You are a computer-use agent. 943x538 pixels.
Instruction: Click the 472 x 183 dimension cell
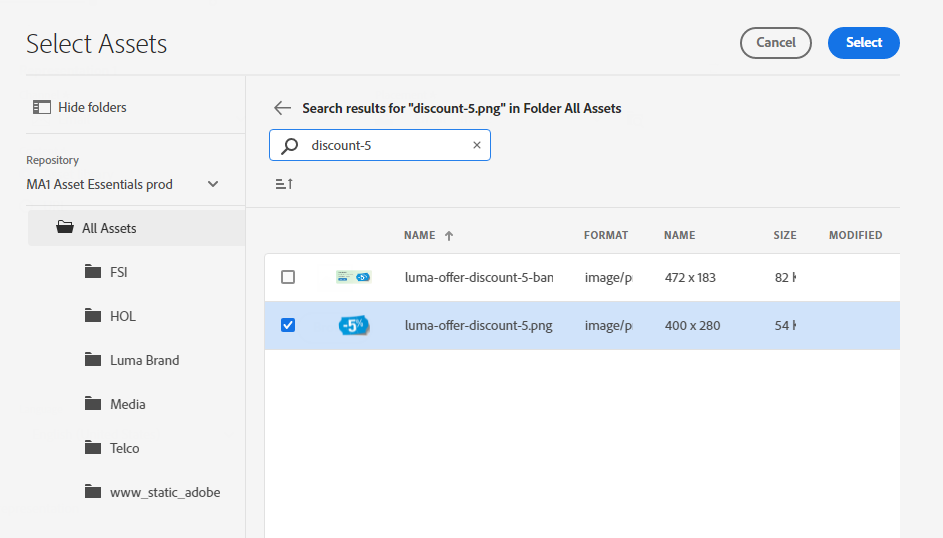tap(690, 277)
